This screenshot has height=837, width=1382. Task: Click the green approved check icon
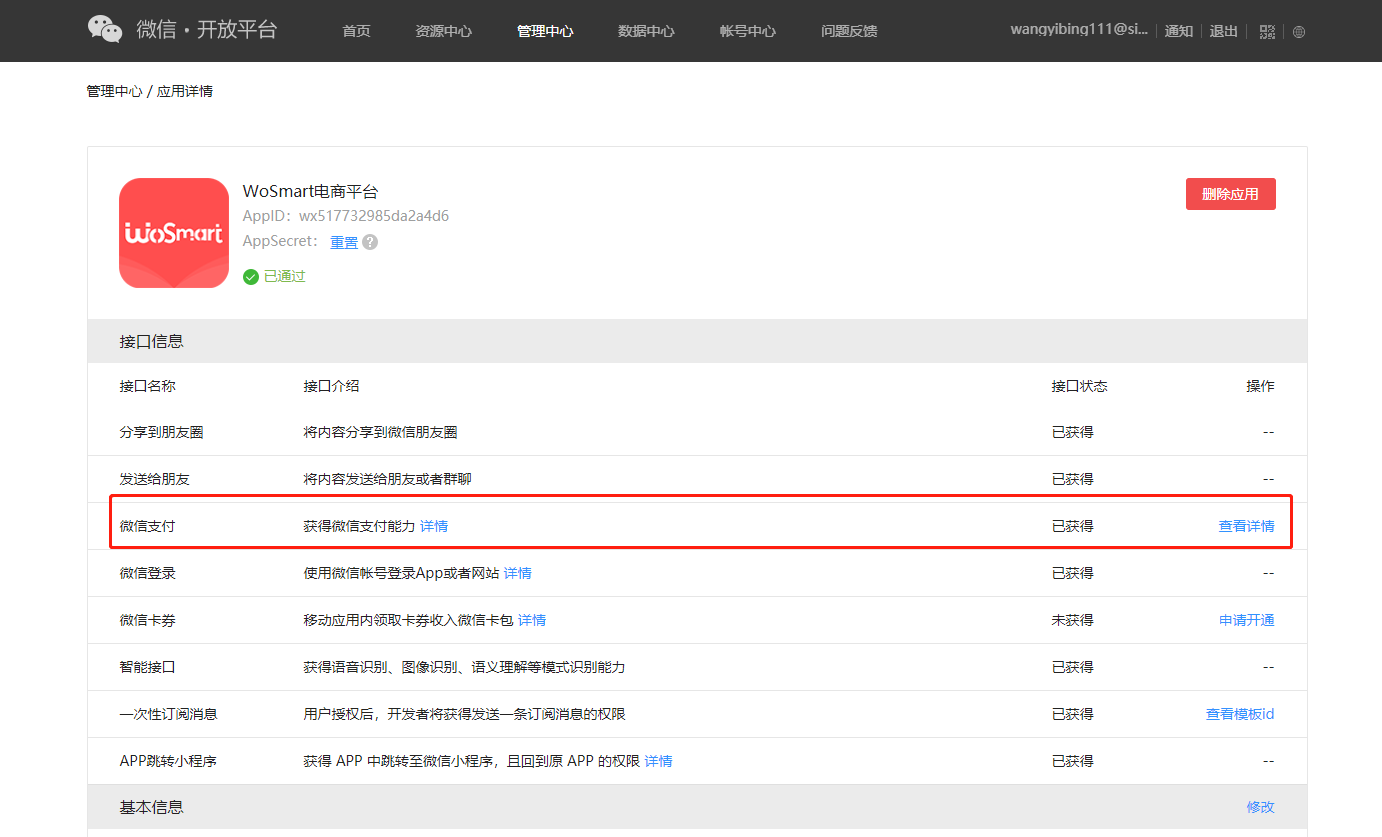[251, 276]
